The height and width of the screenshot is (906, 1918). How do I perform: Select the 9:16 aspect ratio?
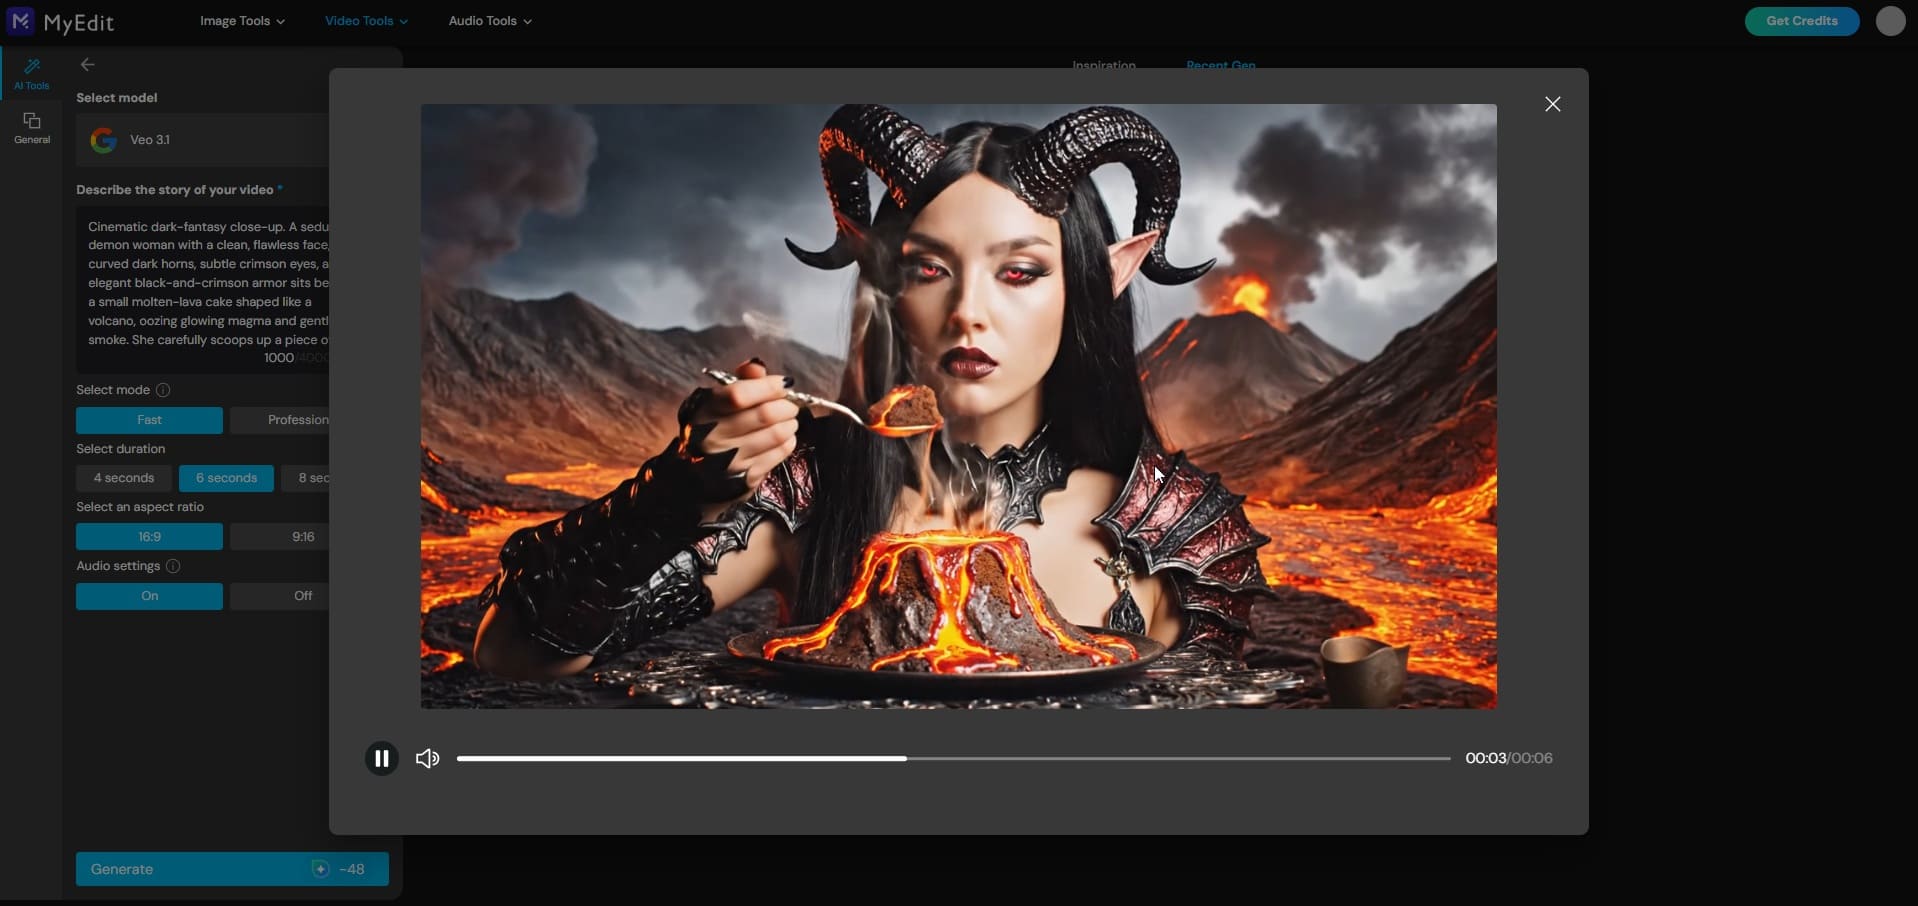[x=302, y=537]
